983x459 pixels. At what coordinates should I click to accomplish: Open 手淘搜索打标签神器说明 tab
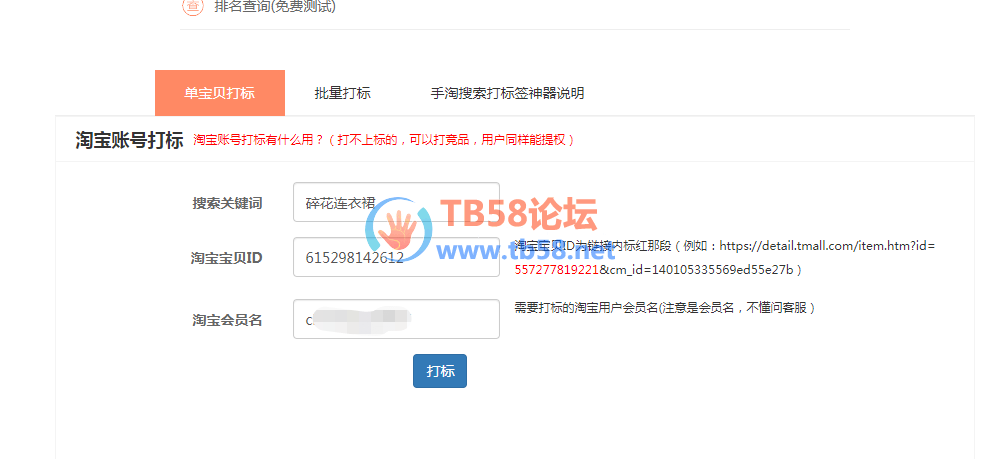point(507,93)
